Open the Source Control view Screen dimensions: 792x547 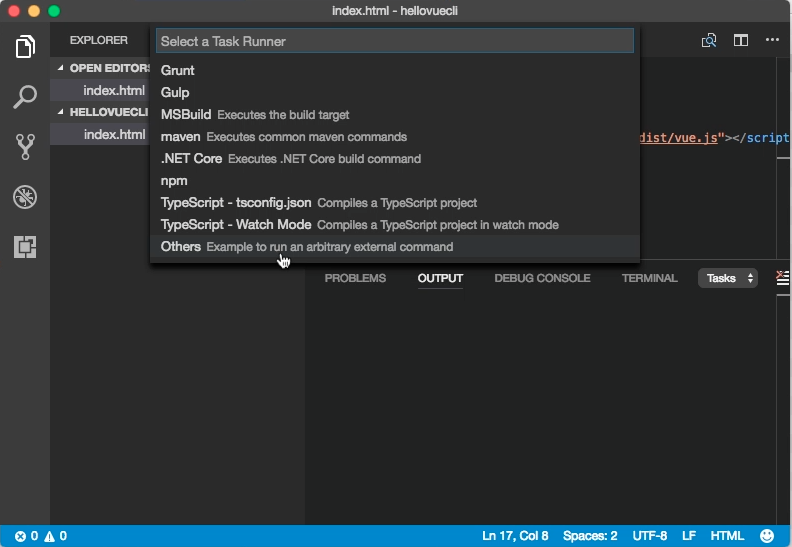25,146
